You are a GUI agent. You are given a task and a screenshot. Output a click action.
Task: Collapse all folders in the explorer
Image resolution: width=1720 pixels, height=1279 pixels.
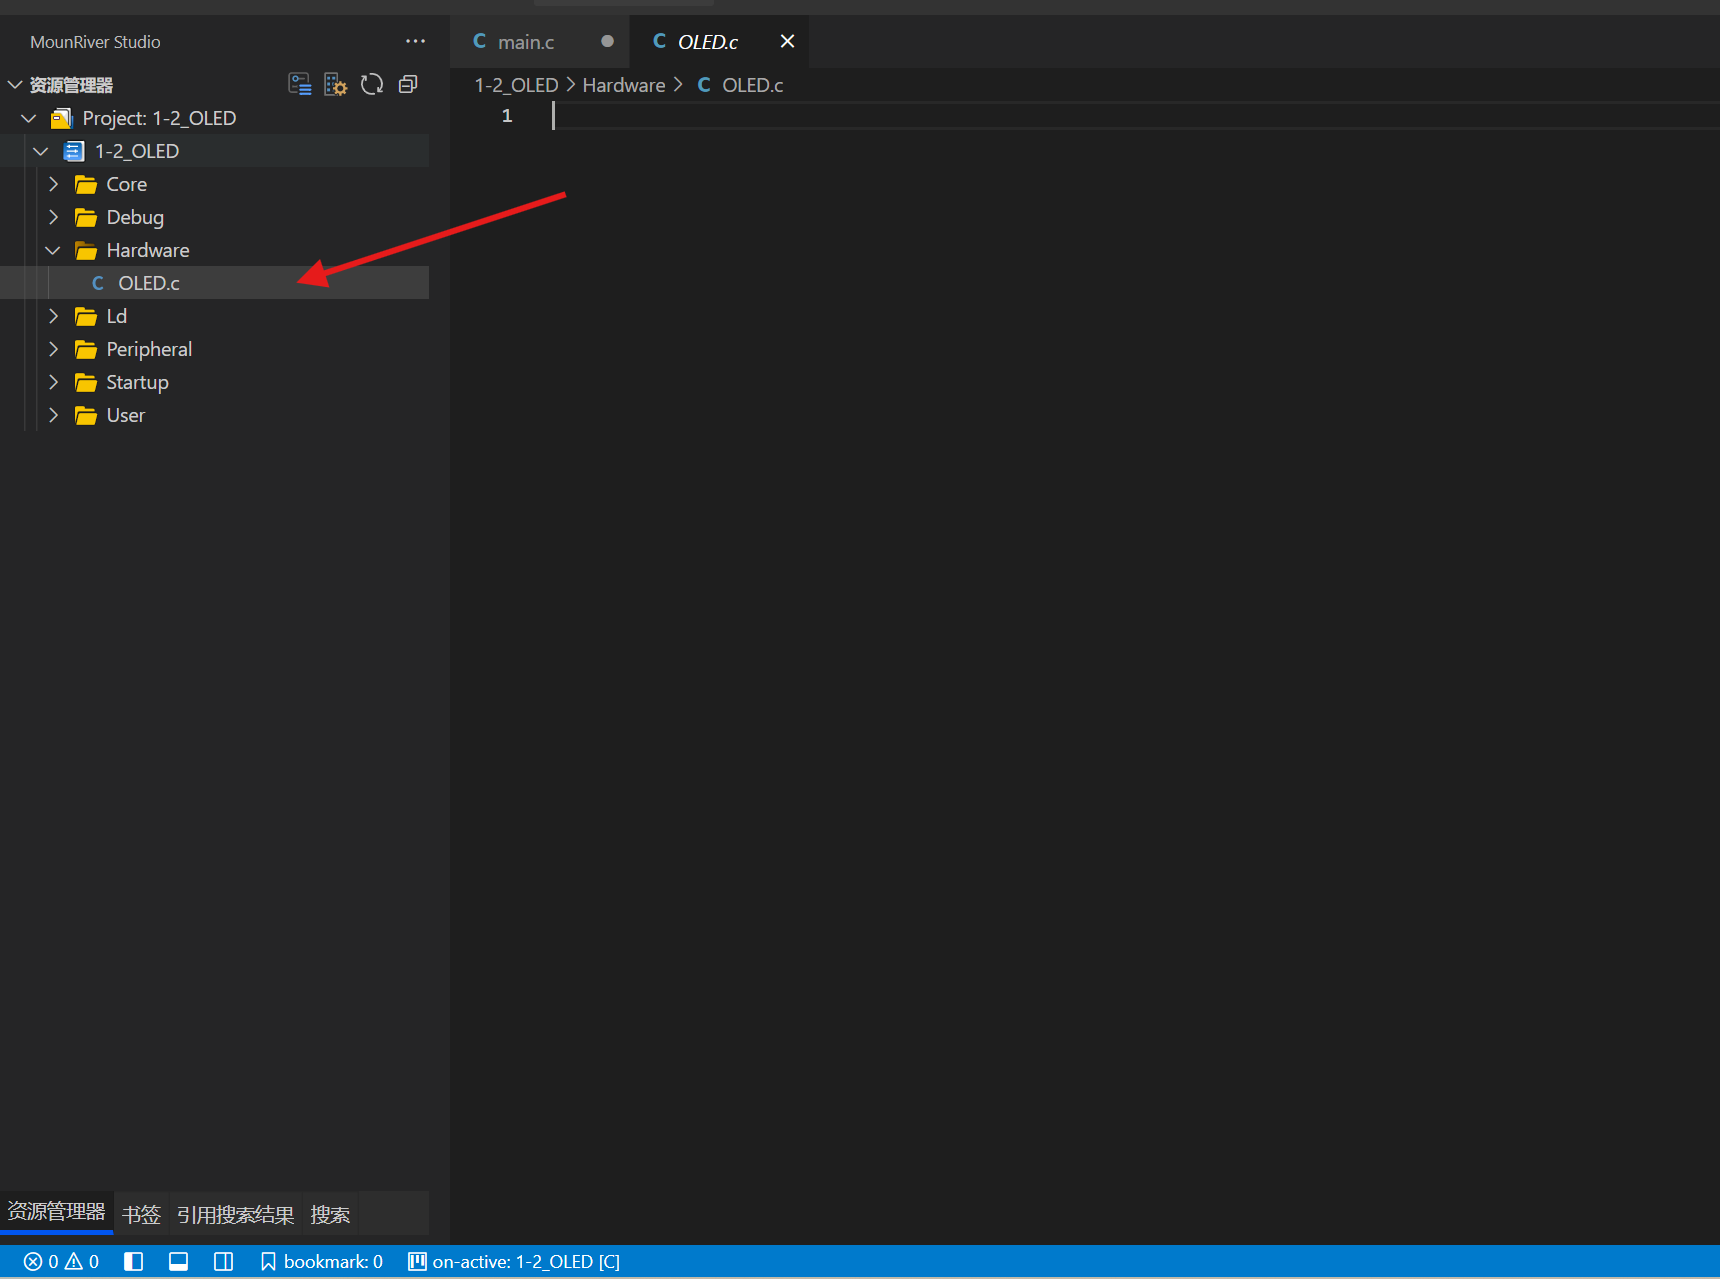pos(408,84)
